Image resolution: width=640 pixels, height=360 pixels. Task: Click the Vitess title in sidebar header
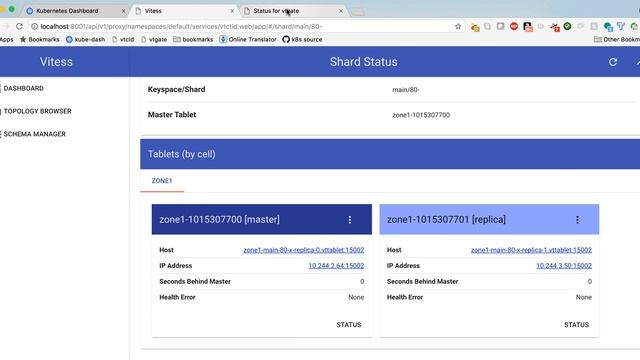56,62
